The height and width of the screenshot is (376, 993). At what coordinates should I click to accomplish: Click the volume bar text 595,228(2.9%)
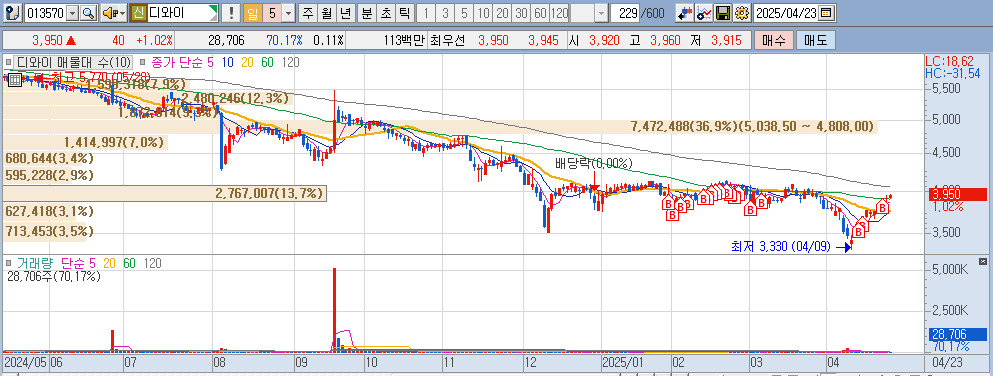(x=49, y=175)
